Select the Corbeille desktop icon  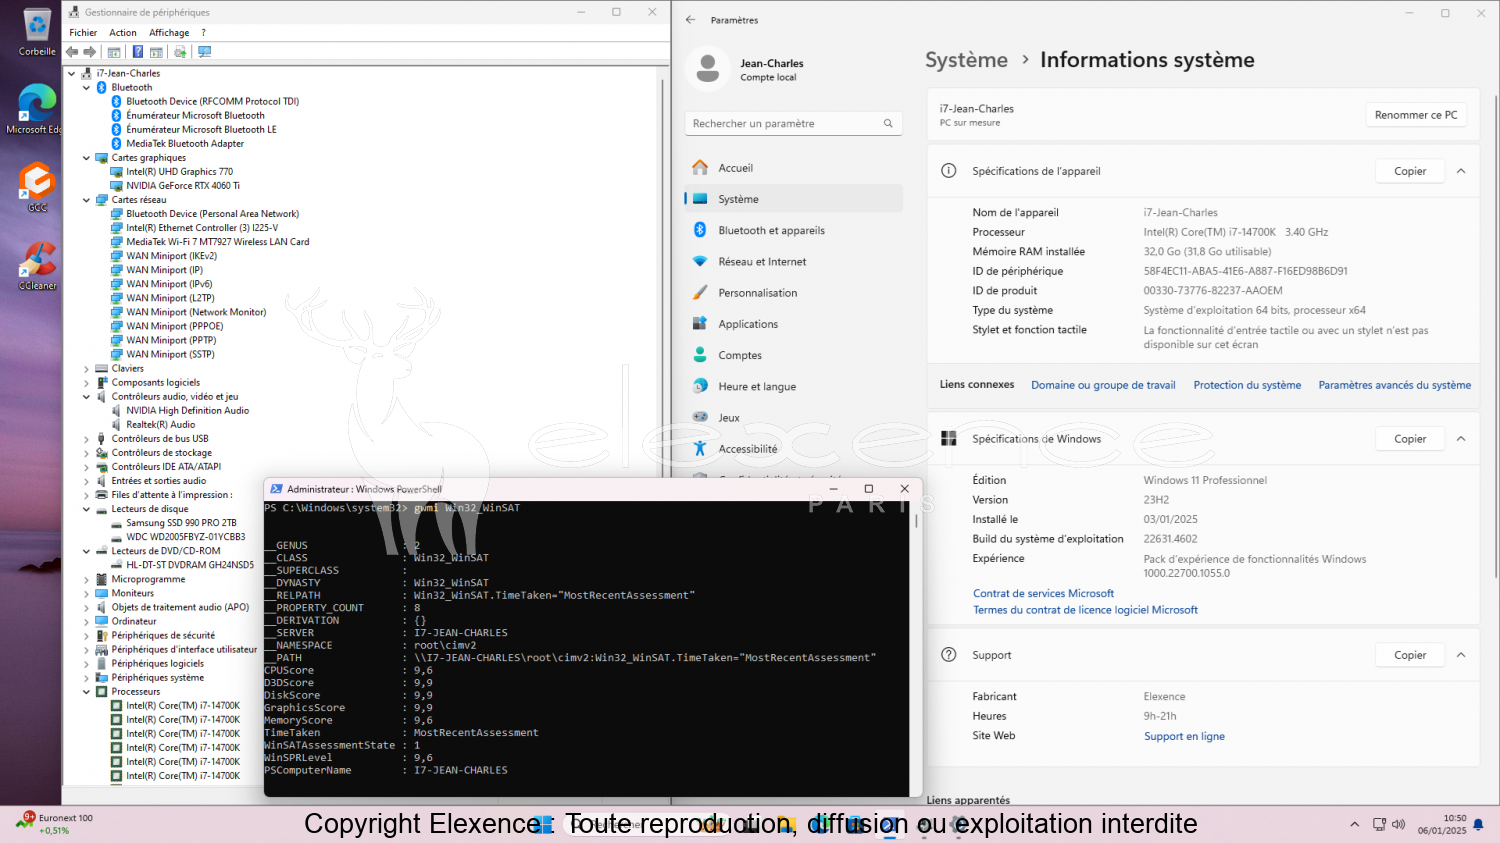37,33
